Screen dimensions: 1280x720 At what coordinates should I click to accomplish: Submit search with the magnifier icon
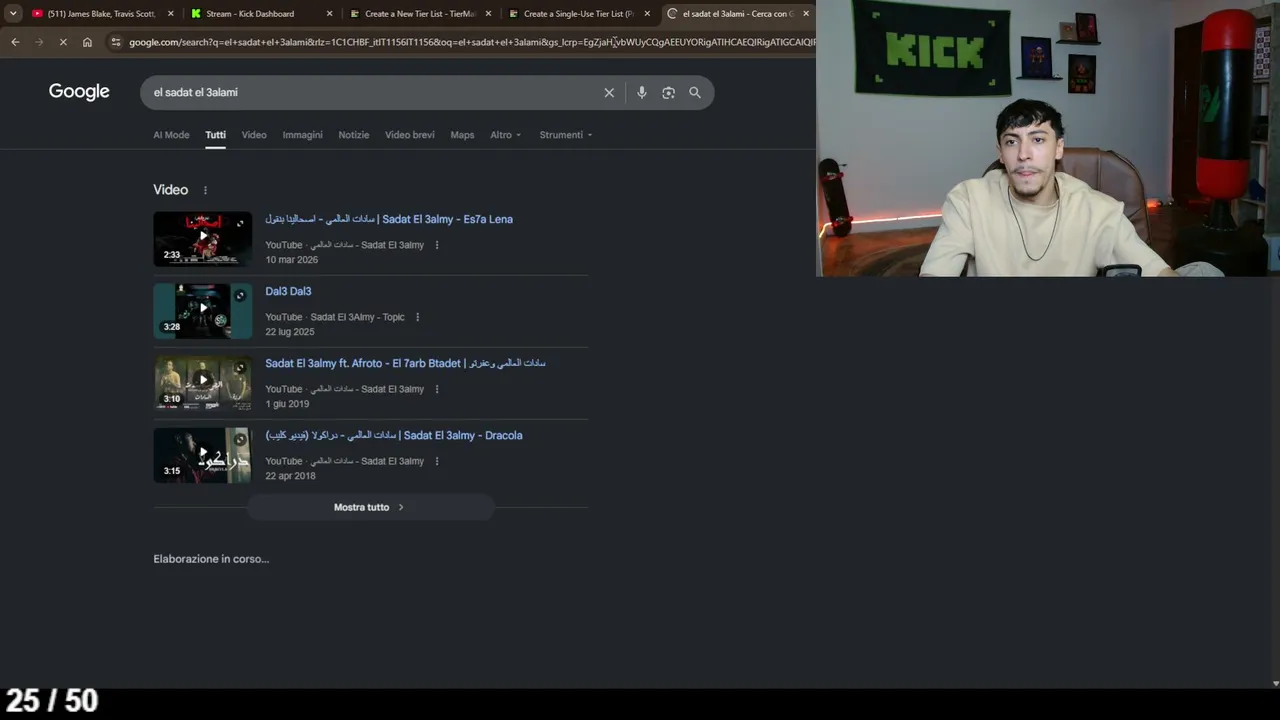[695, 93]
